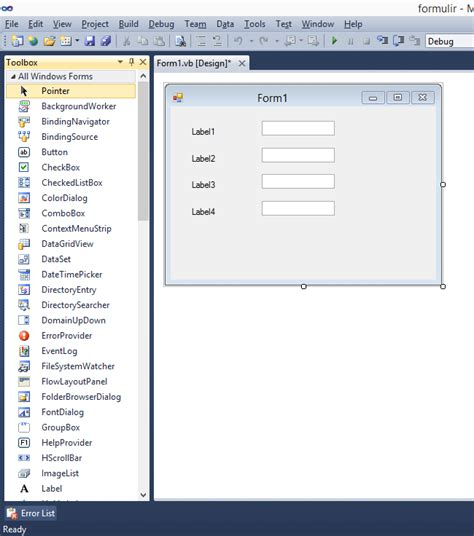
Task: Click the text box beside Label3
Action: tap(298, 182)
